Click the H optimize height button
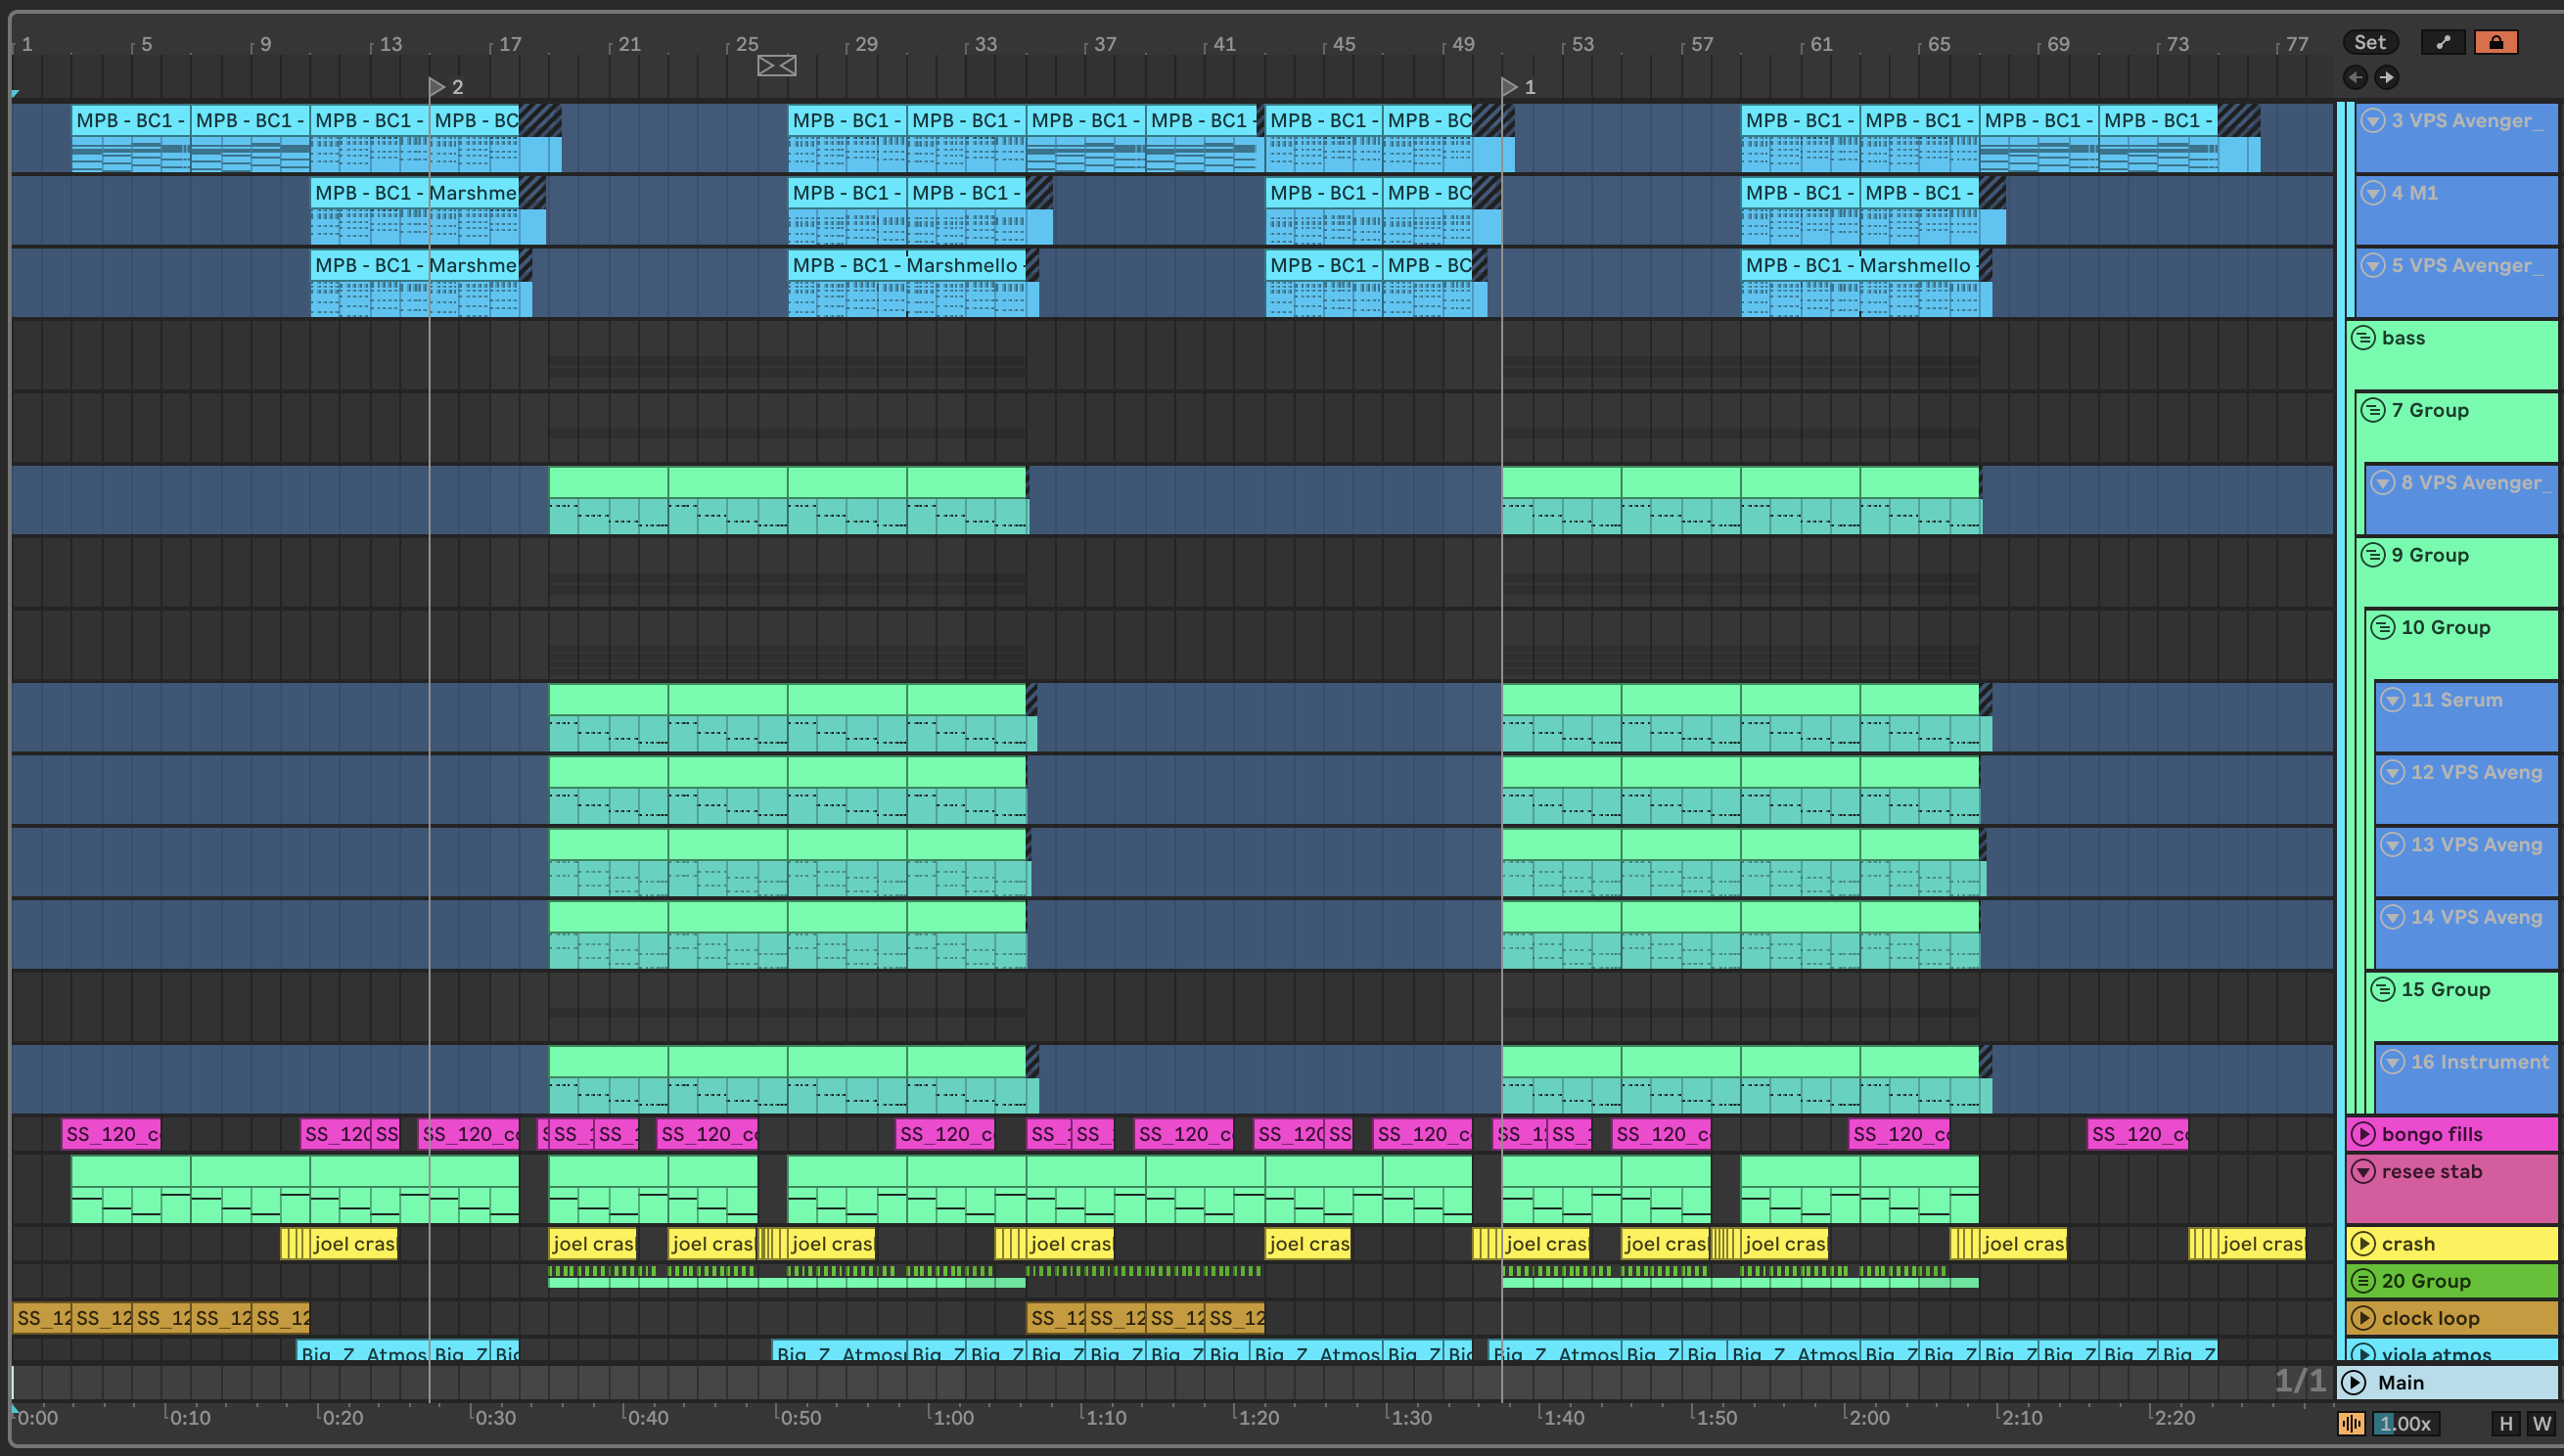The image size is (2564, 1456). click(2505, 1423)
